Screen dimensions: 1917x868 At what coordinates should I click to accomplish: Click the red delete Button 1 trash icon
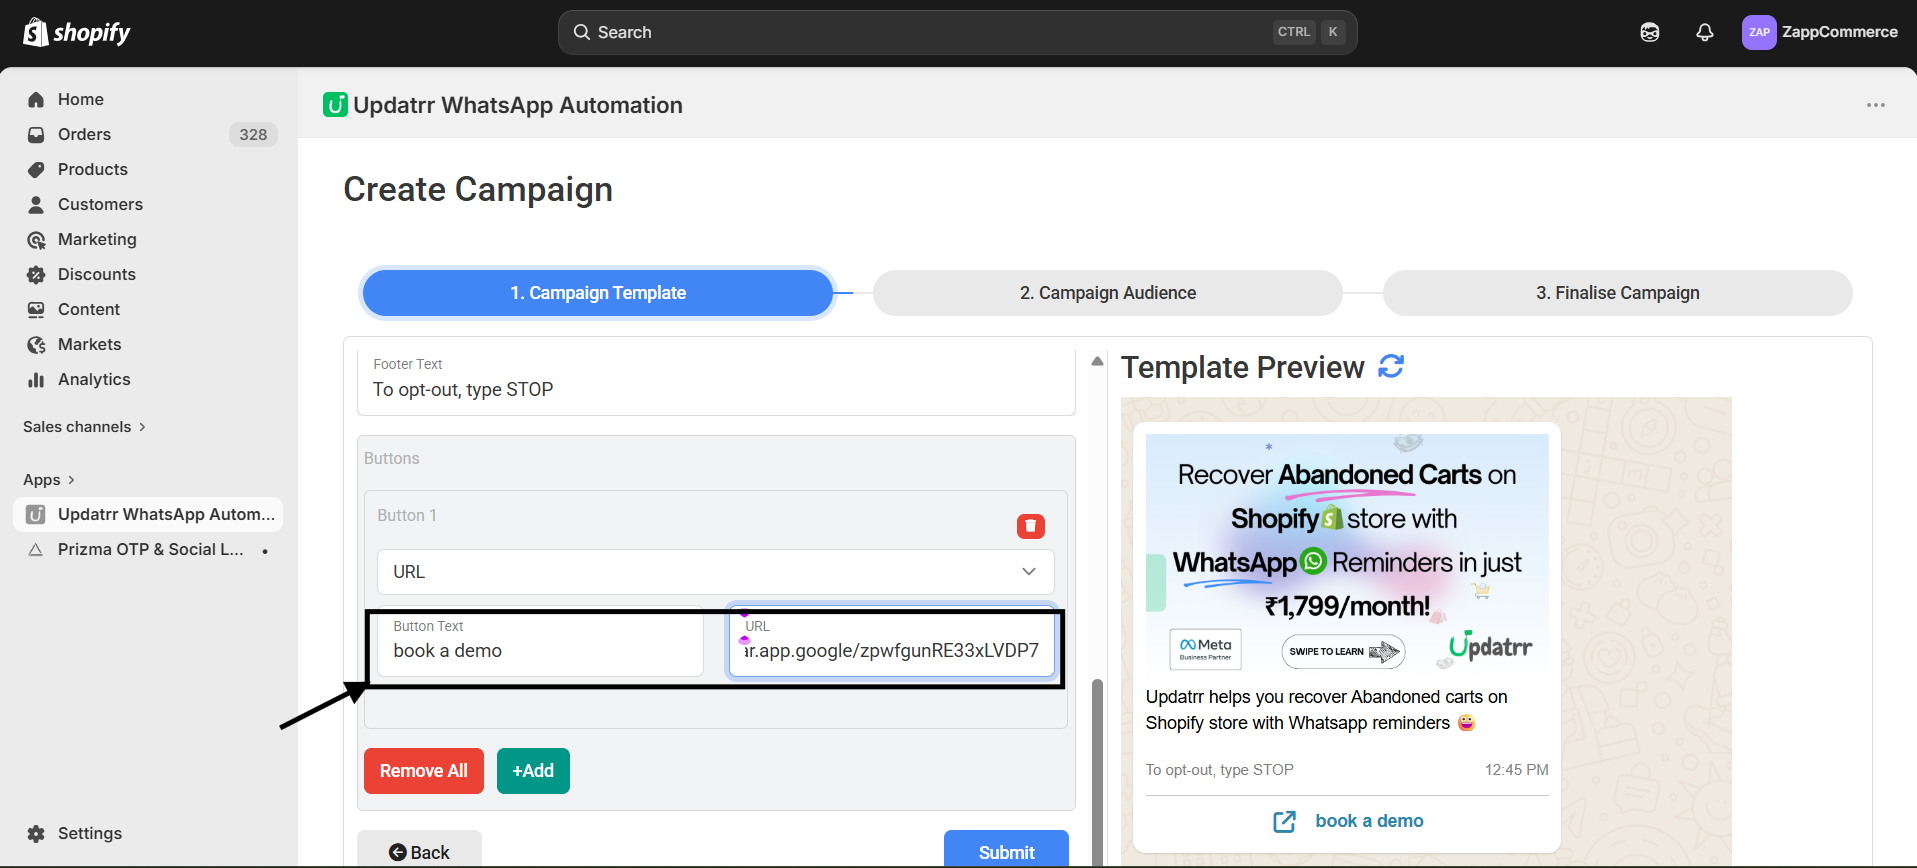point(1030,526)
